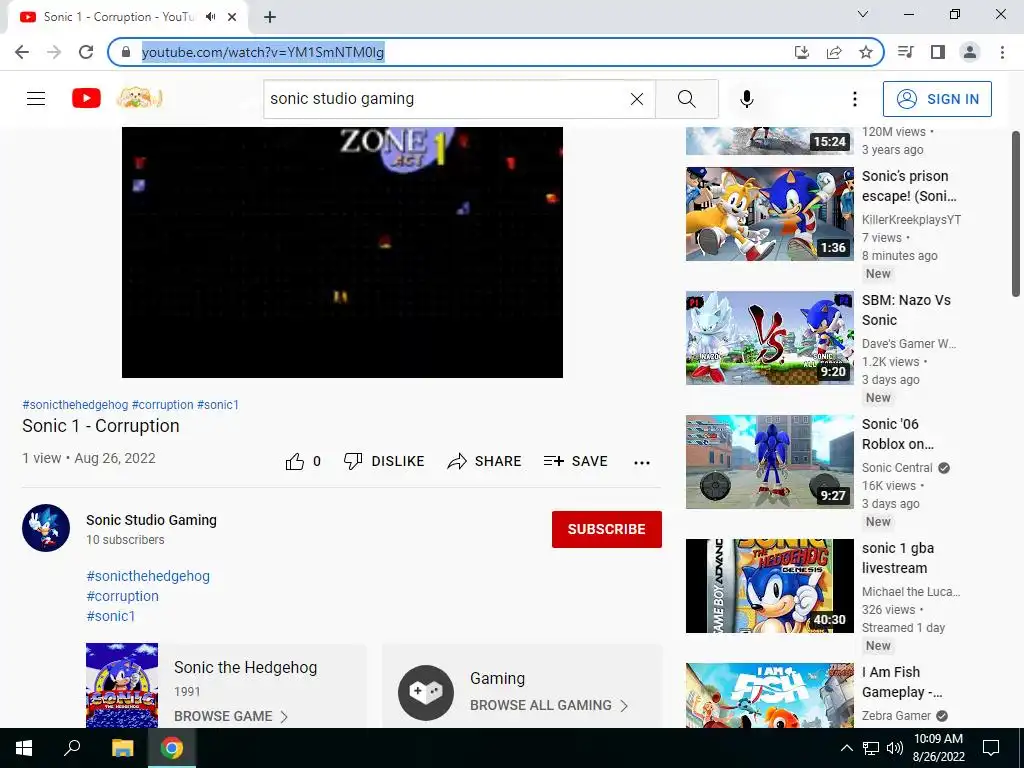Go to YouTube home via the logo
This screenshot has height=768, width=1024.
click(x=86, y=99)
